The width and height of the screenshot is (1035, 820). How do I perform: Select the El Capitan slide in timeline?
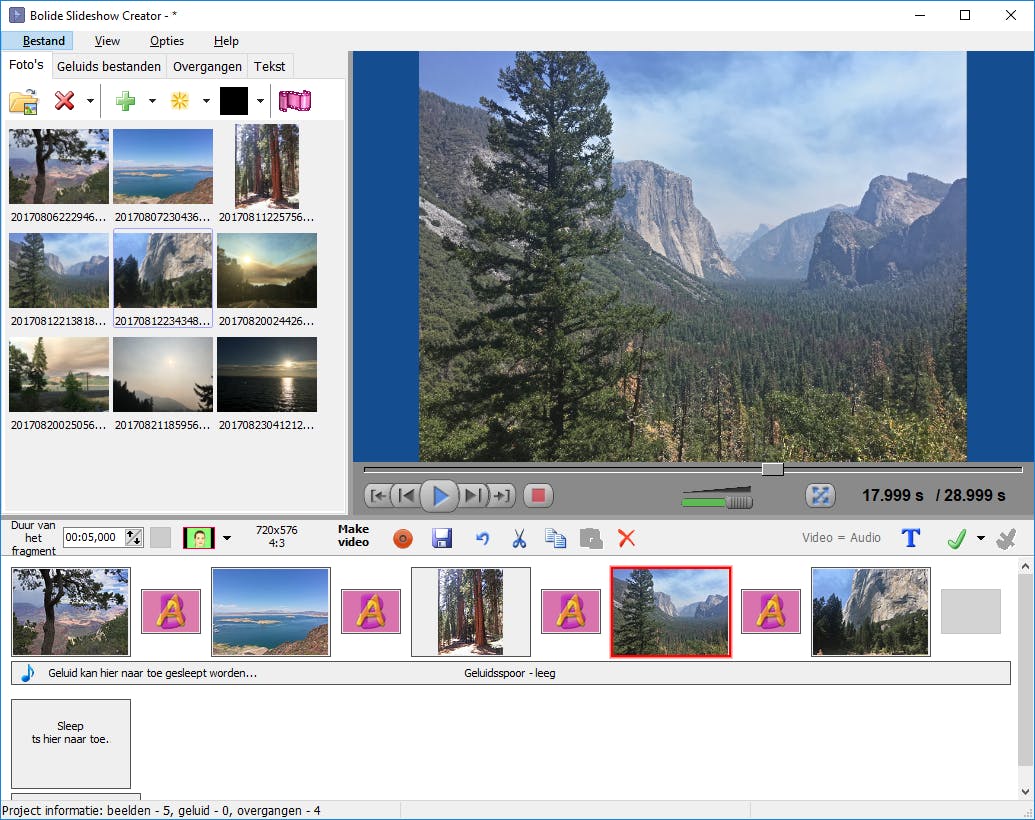(871, 612)
